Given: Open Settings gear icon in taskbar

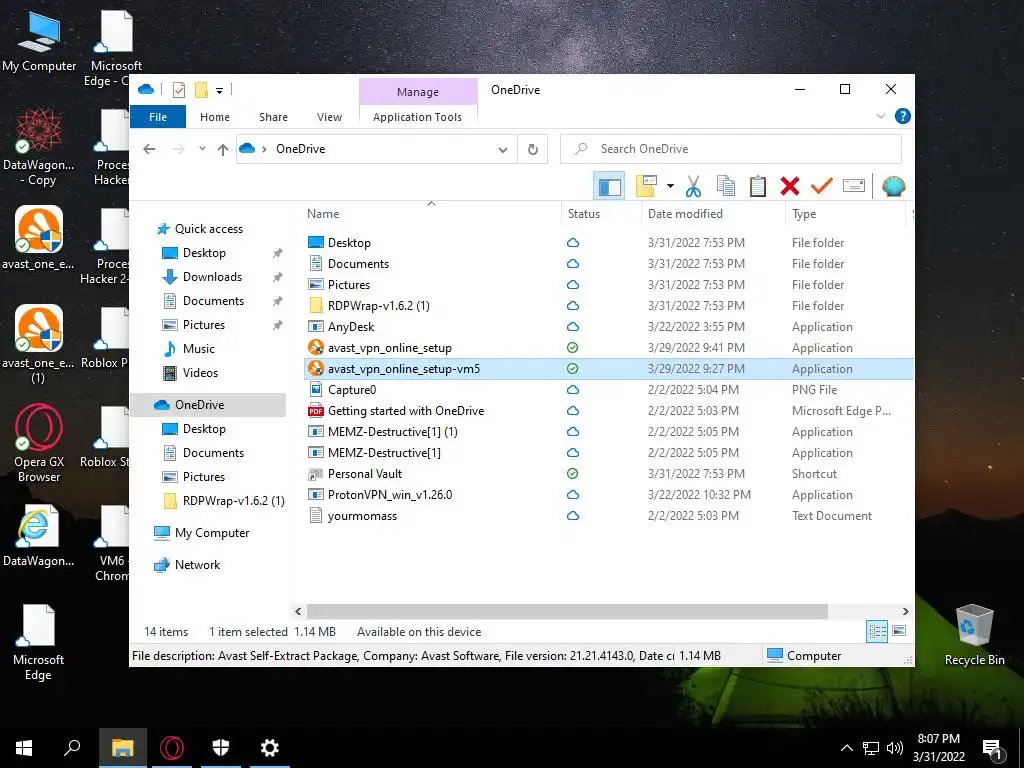Looking at the screenshot, I should (270, 748).
